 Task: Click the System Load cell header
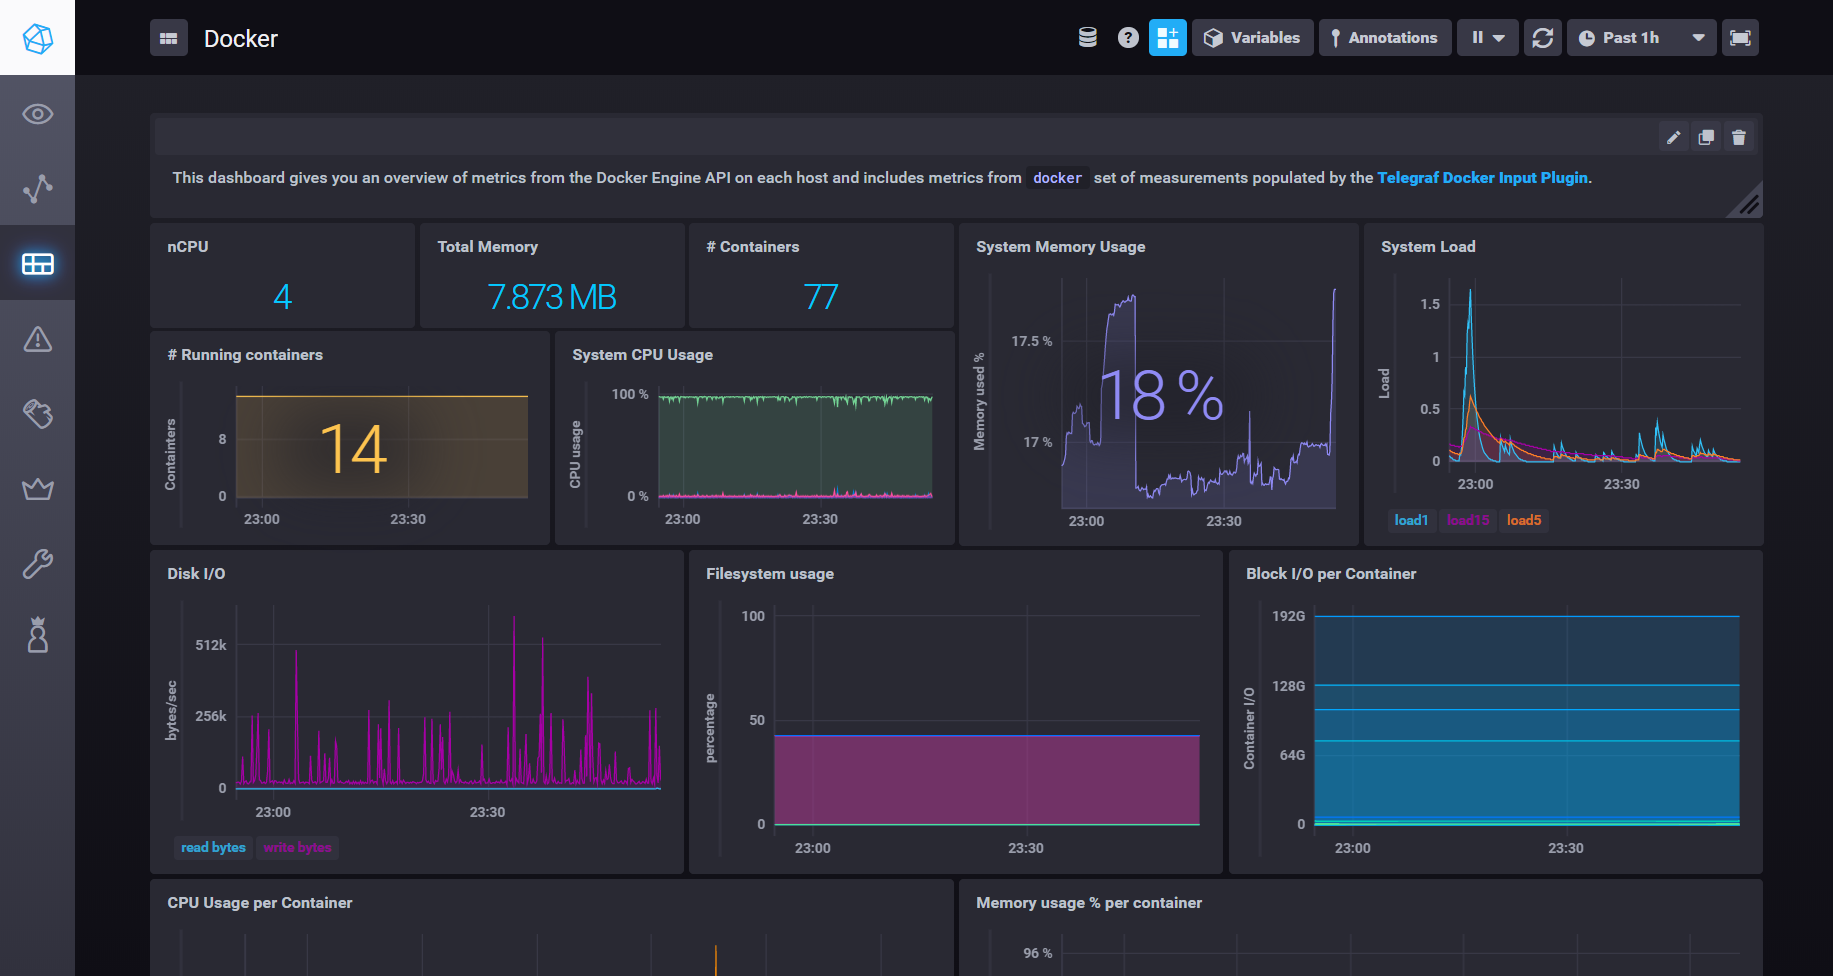1428,247
